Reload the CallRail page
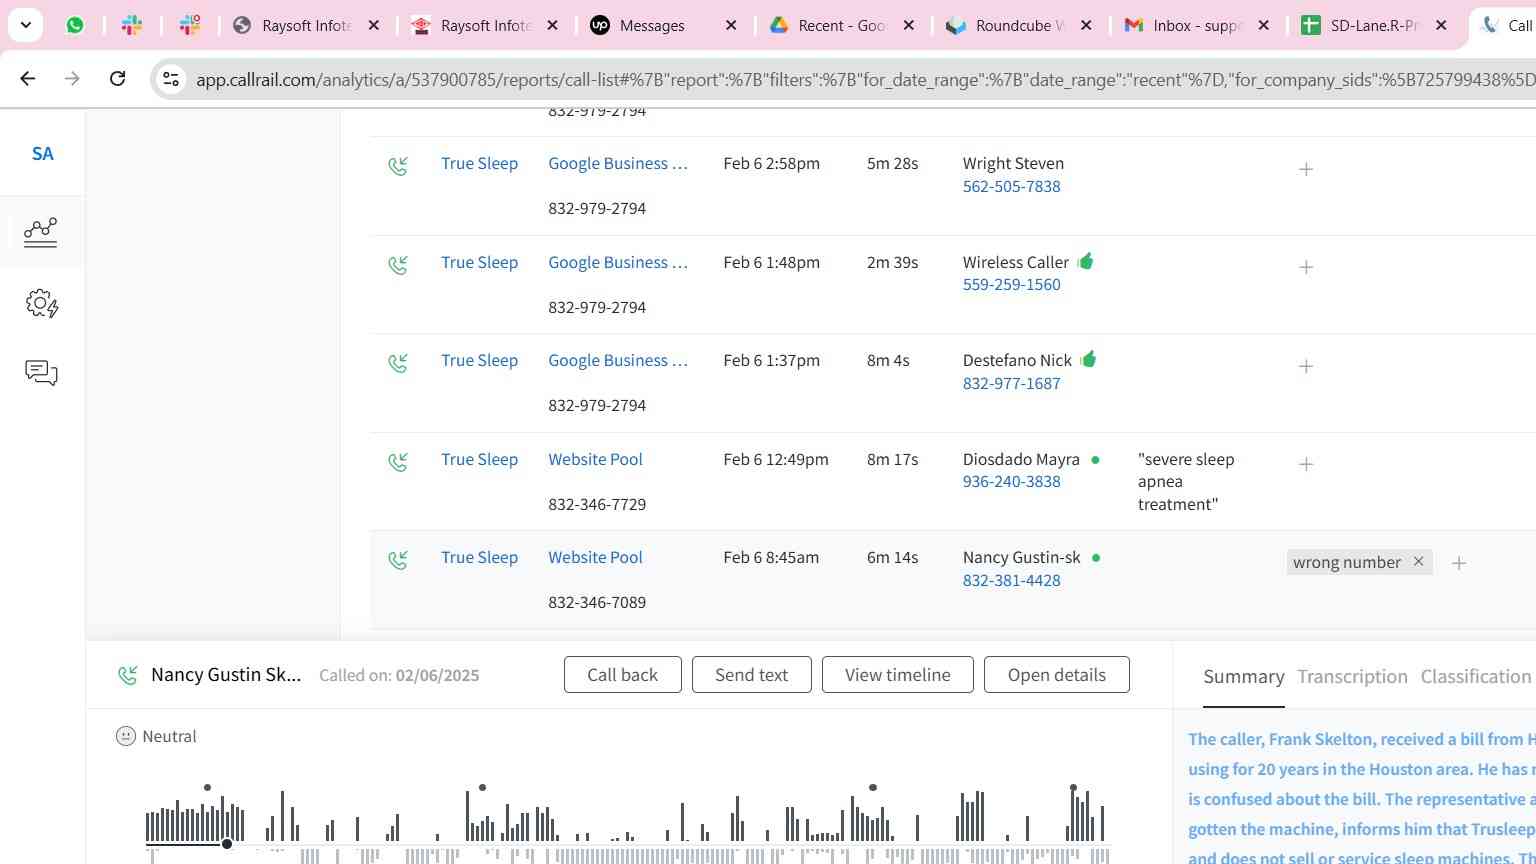Image resolution: width=1536 pixels, height=864 pixels. click(117, 78)
